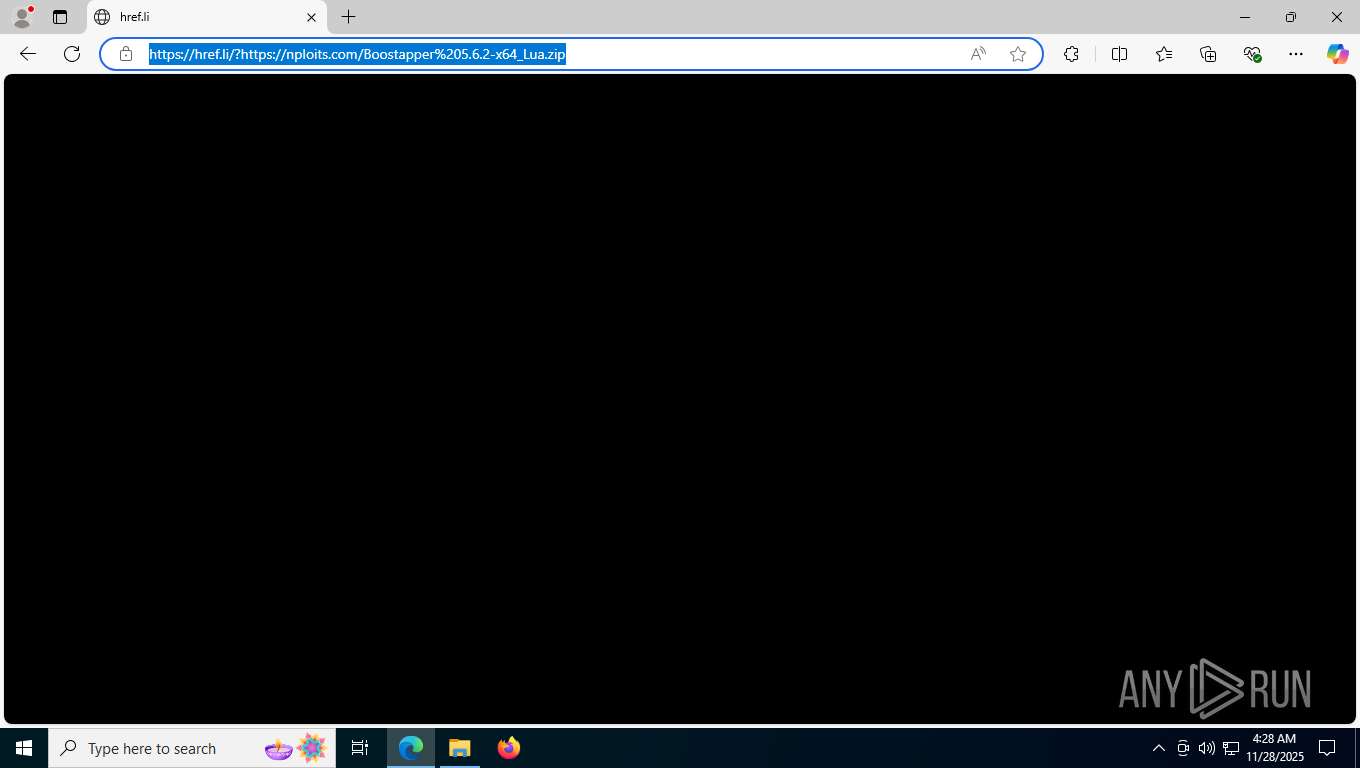Launch Firefox from taskbar
This screenshot has height=768, width=1360.
coord(509,748)
